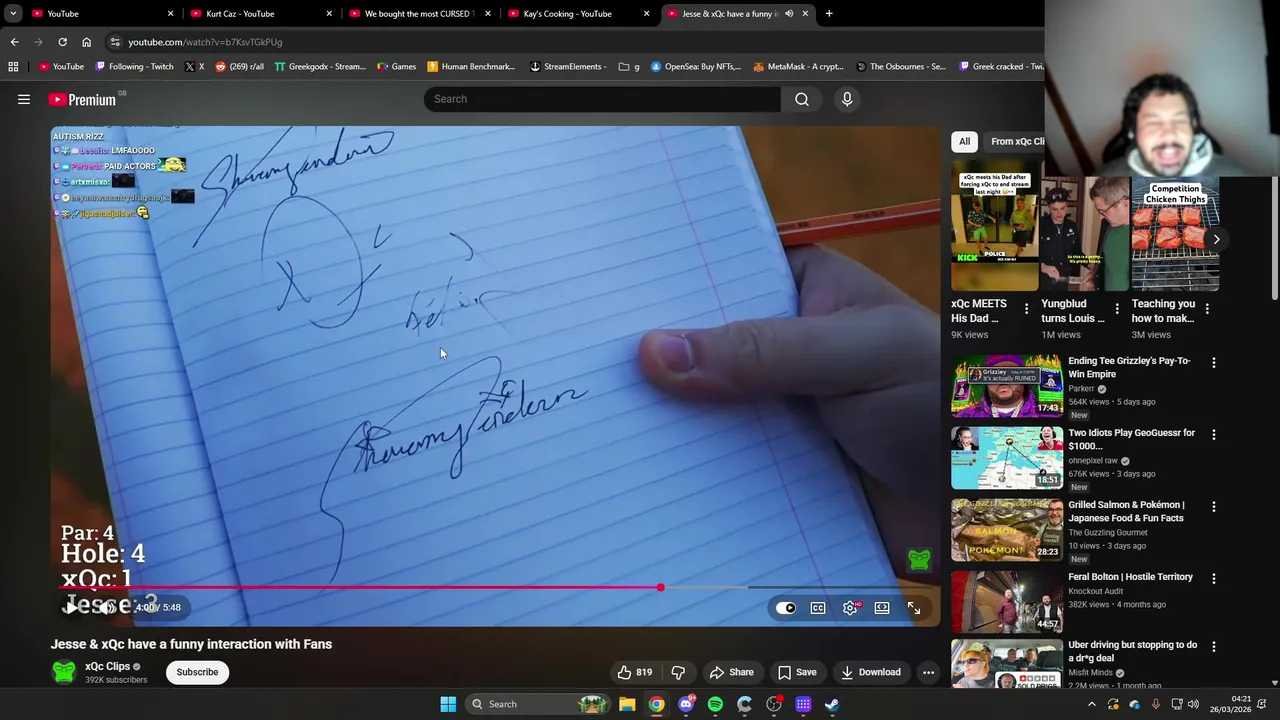
Task: Open the xQc Clips channel name link
Action: click(x=107, y=666)
